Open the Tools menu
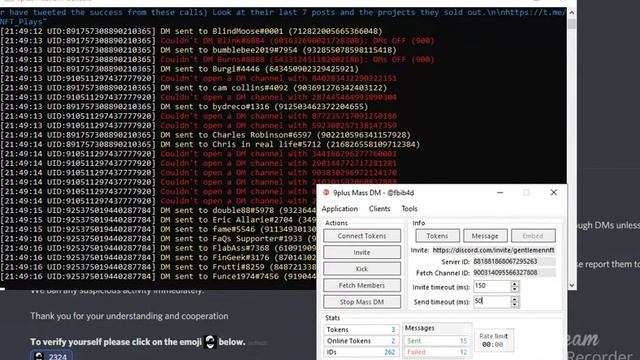Image resolution: width=640 pixels, height=360 pixels. point(409,209)
